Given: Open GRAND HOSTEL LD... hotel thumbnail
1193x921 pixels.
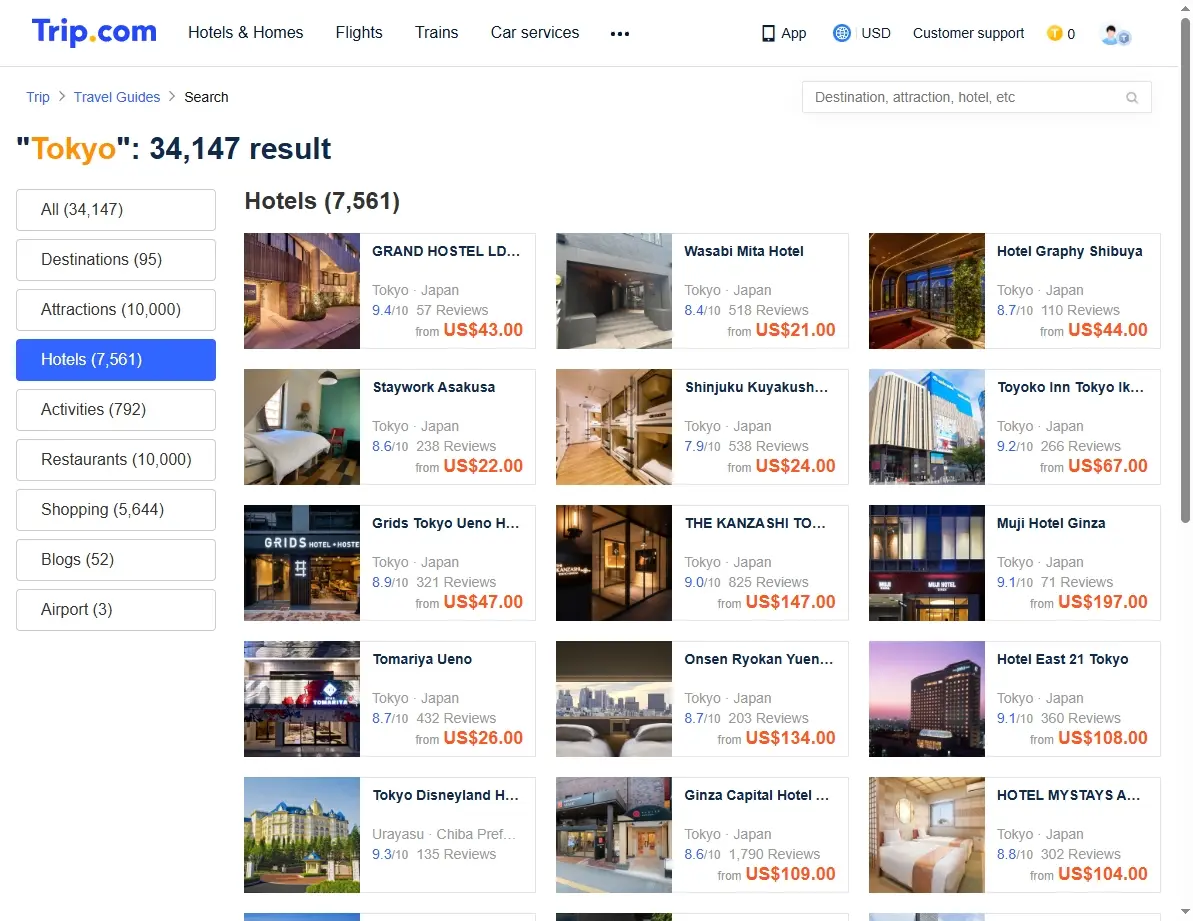Looking at the screenshot, I should click(302, 291).
